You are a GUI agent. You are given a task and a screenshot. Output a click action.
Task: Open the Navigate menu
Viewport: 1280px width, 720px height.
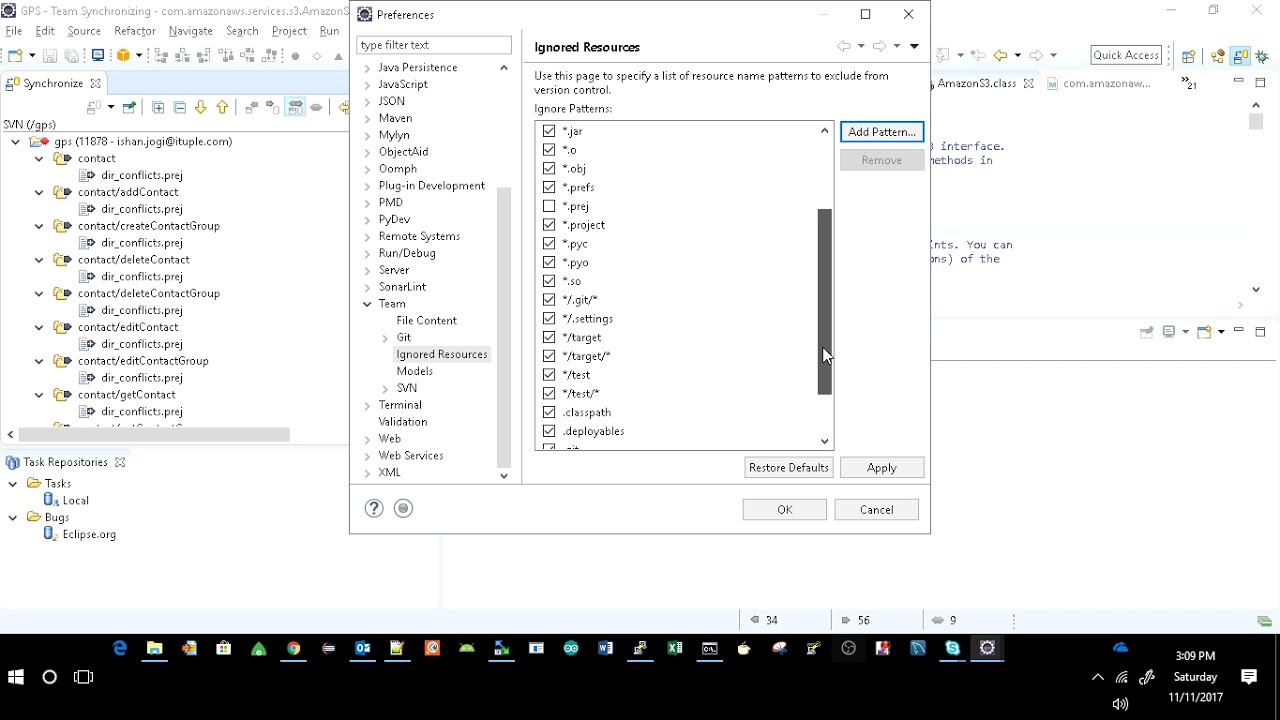point(190,31)
